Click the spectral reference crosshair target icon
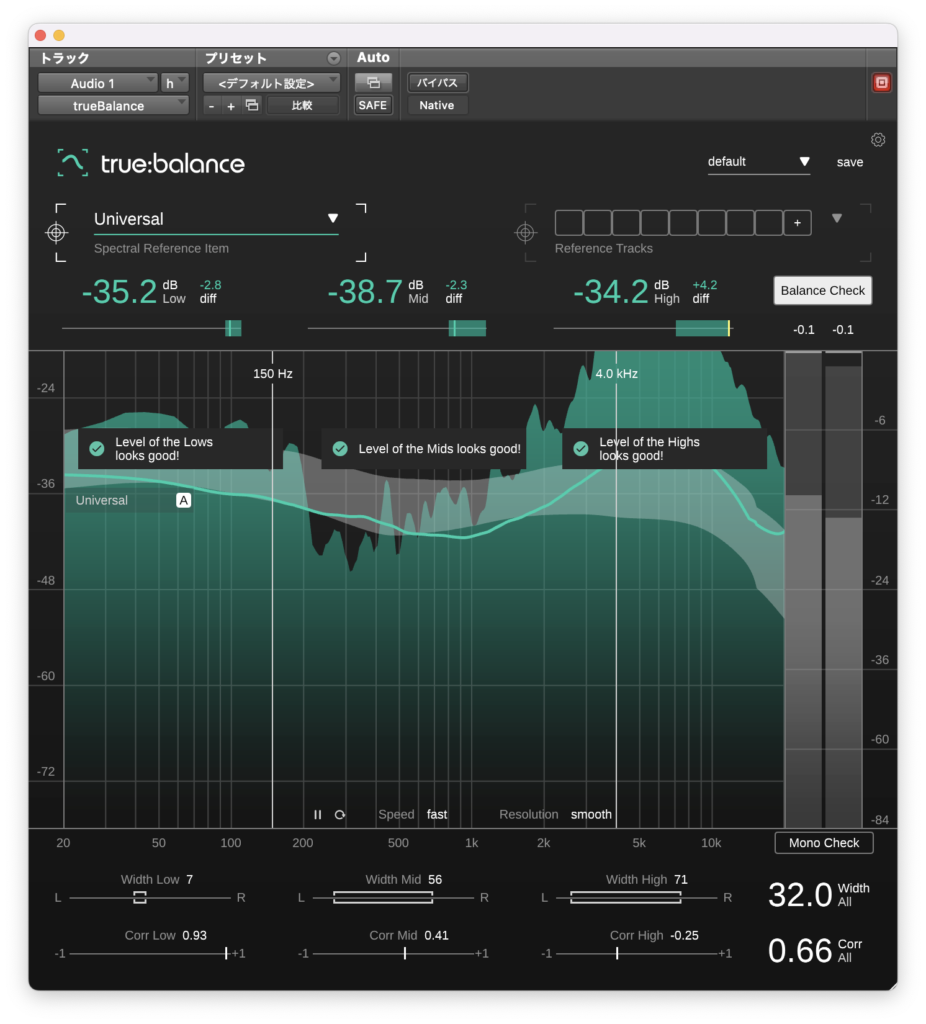Image resolution: width=926 pixels, height=1024 pixels. (x=57, y=232)
